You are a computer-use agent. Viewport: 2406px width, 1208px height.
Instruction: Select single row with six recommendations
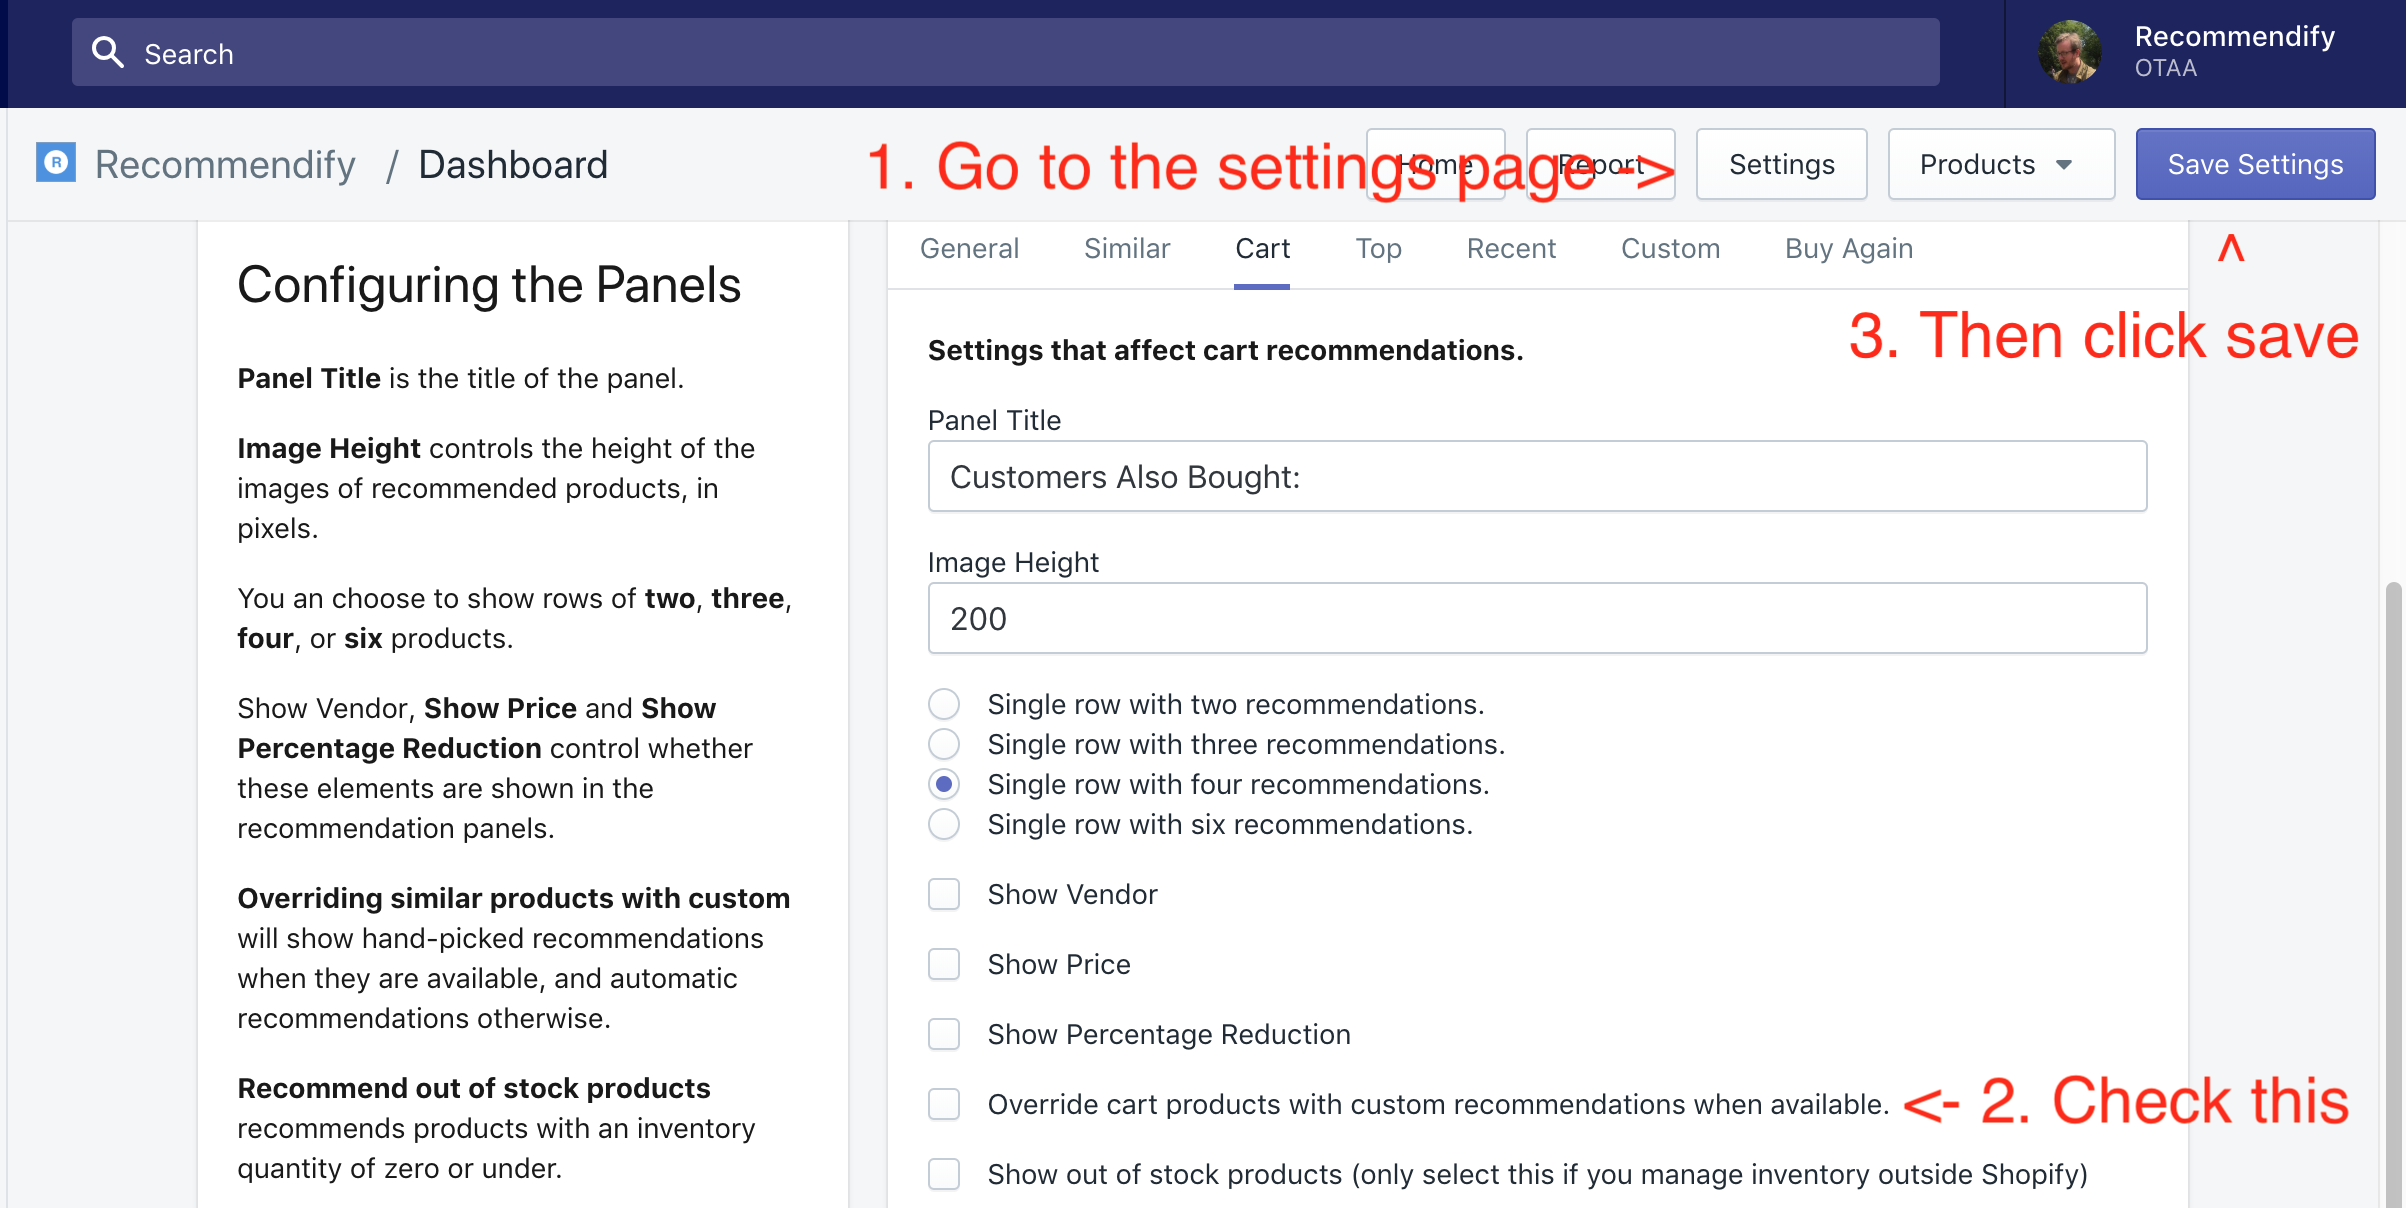(x=943, y=825)
